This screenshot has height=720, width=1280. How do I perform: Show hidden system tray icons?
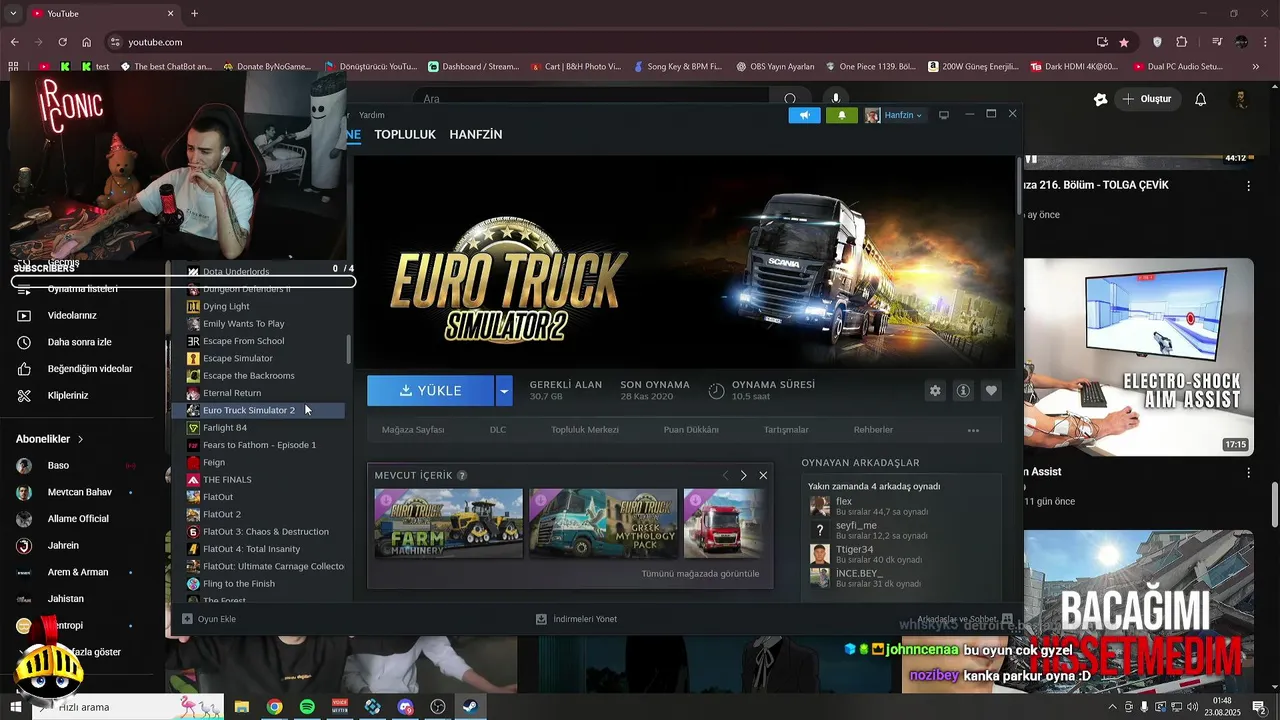[x=1112, y=707]
